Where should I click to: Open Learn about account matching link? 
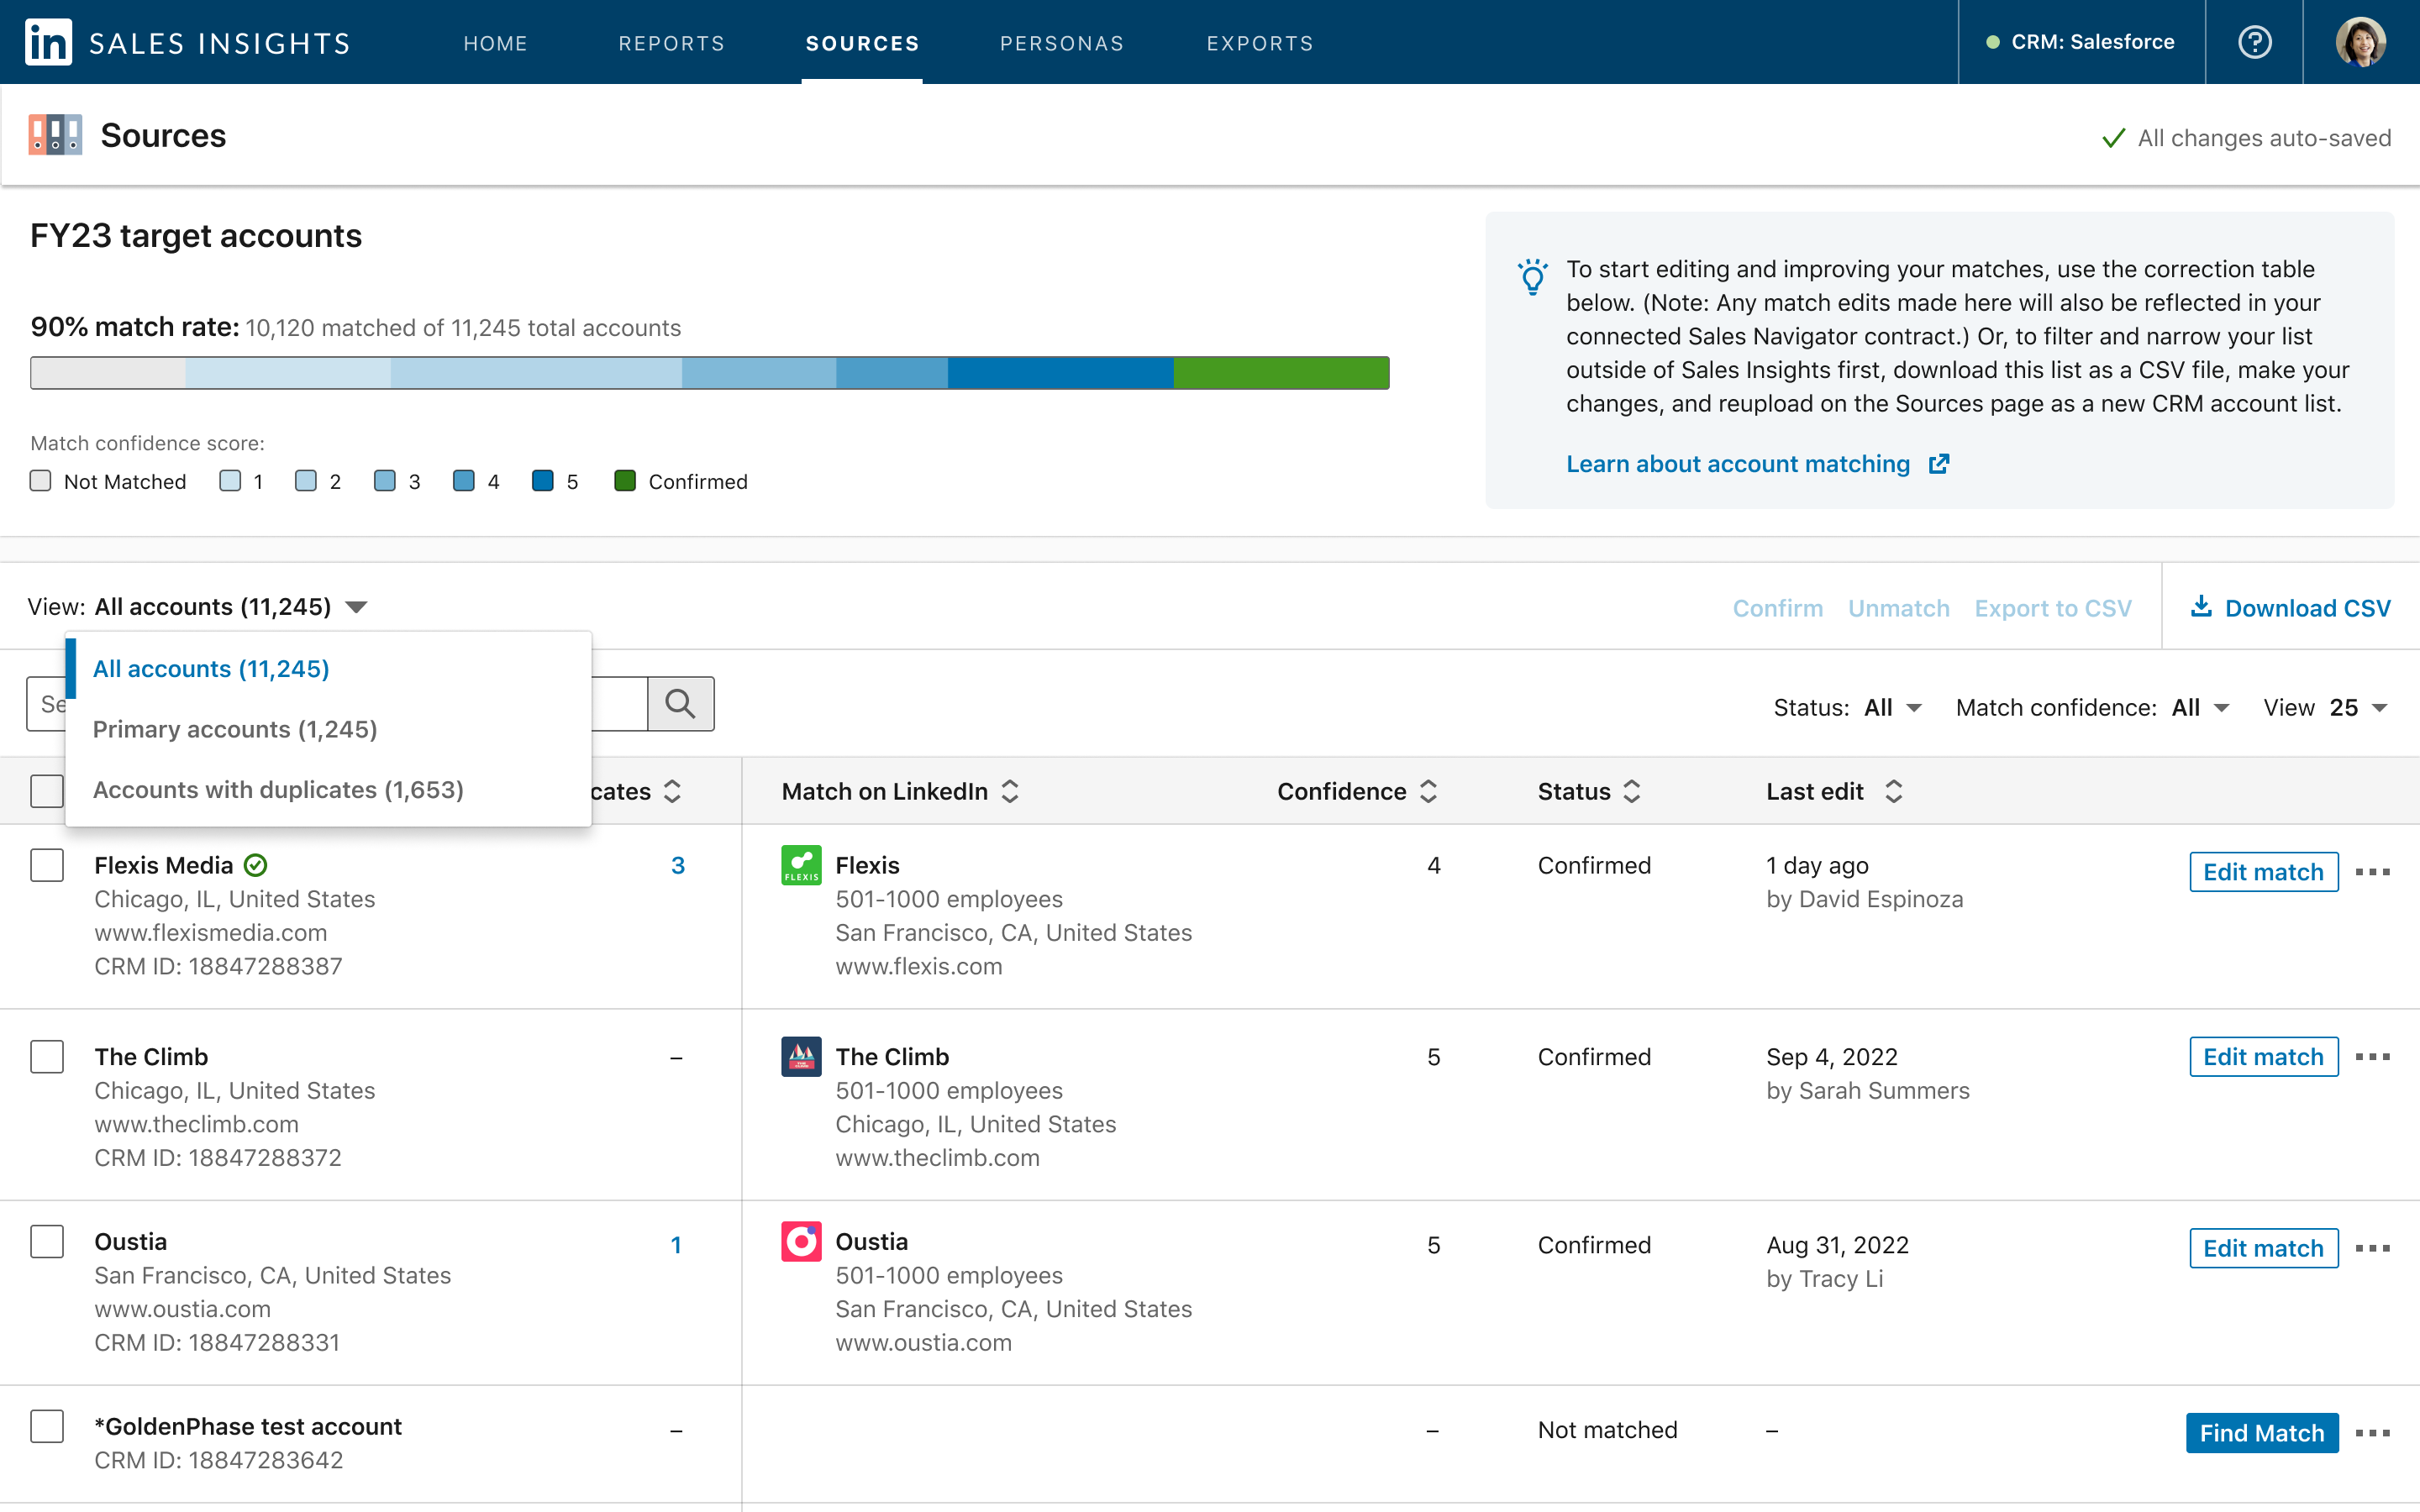click(1738, 464)
